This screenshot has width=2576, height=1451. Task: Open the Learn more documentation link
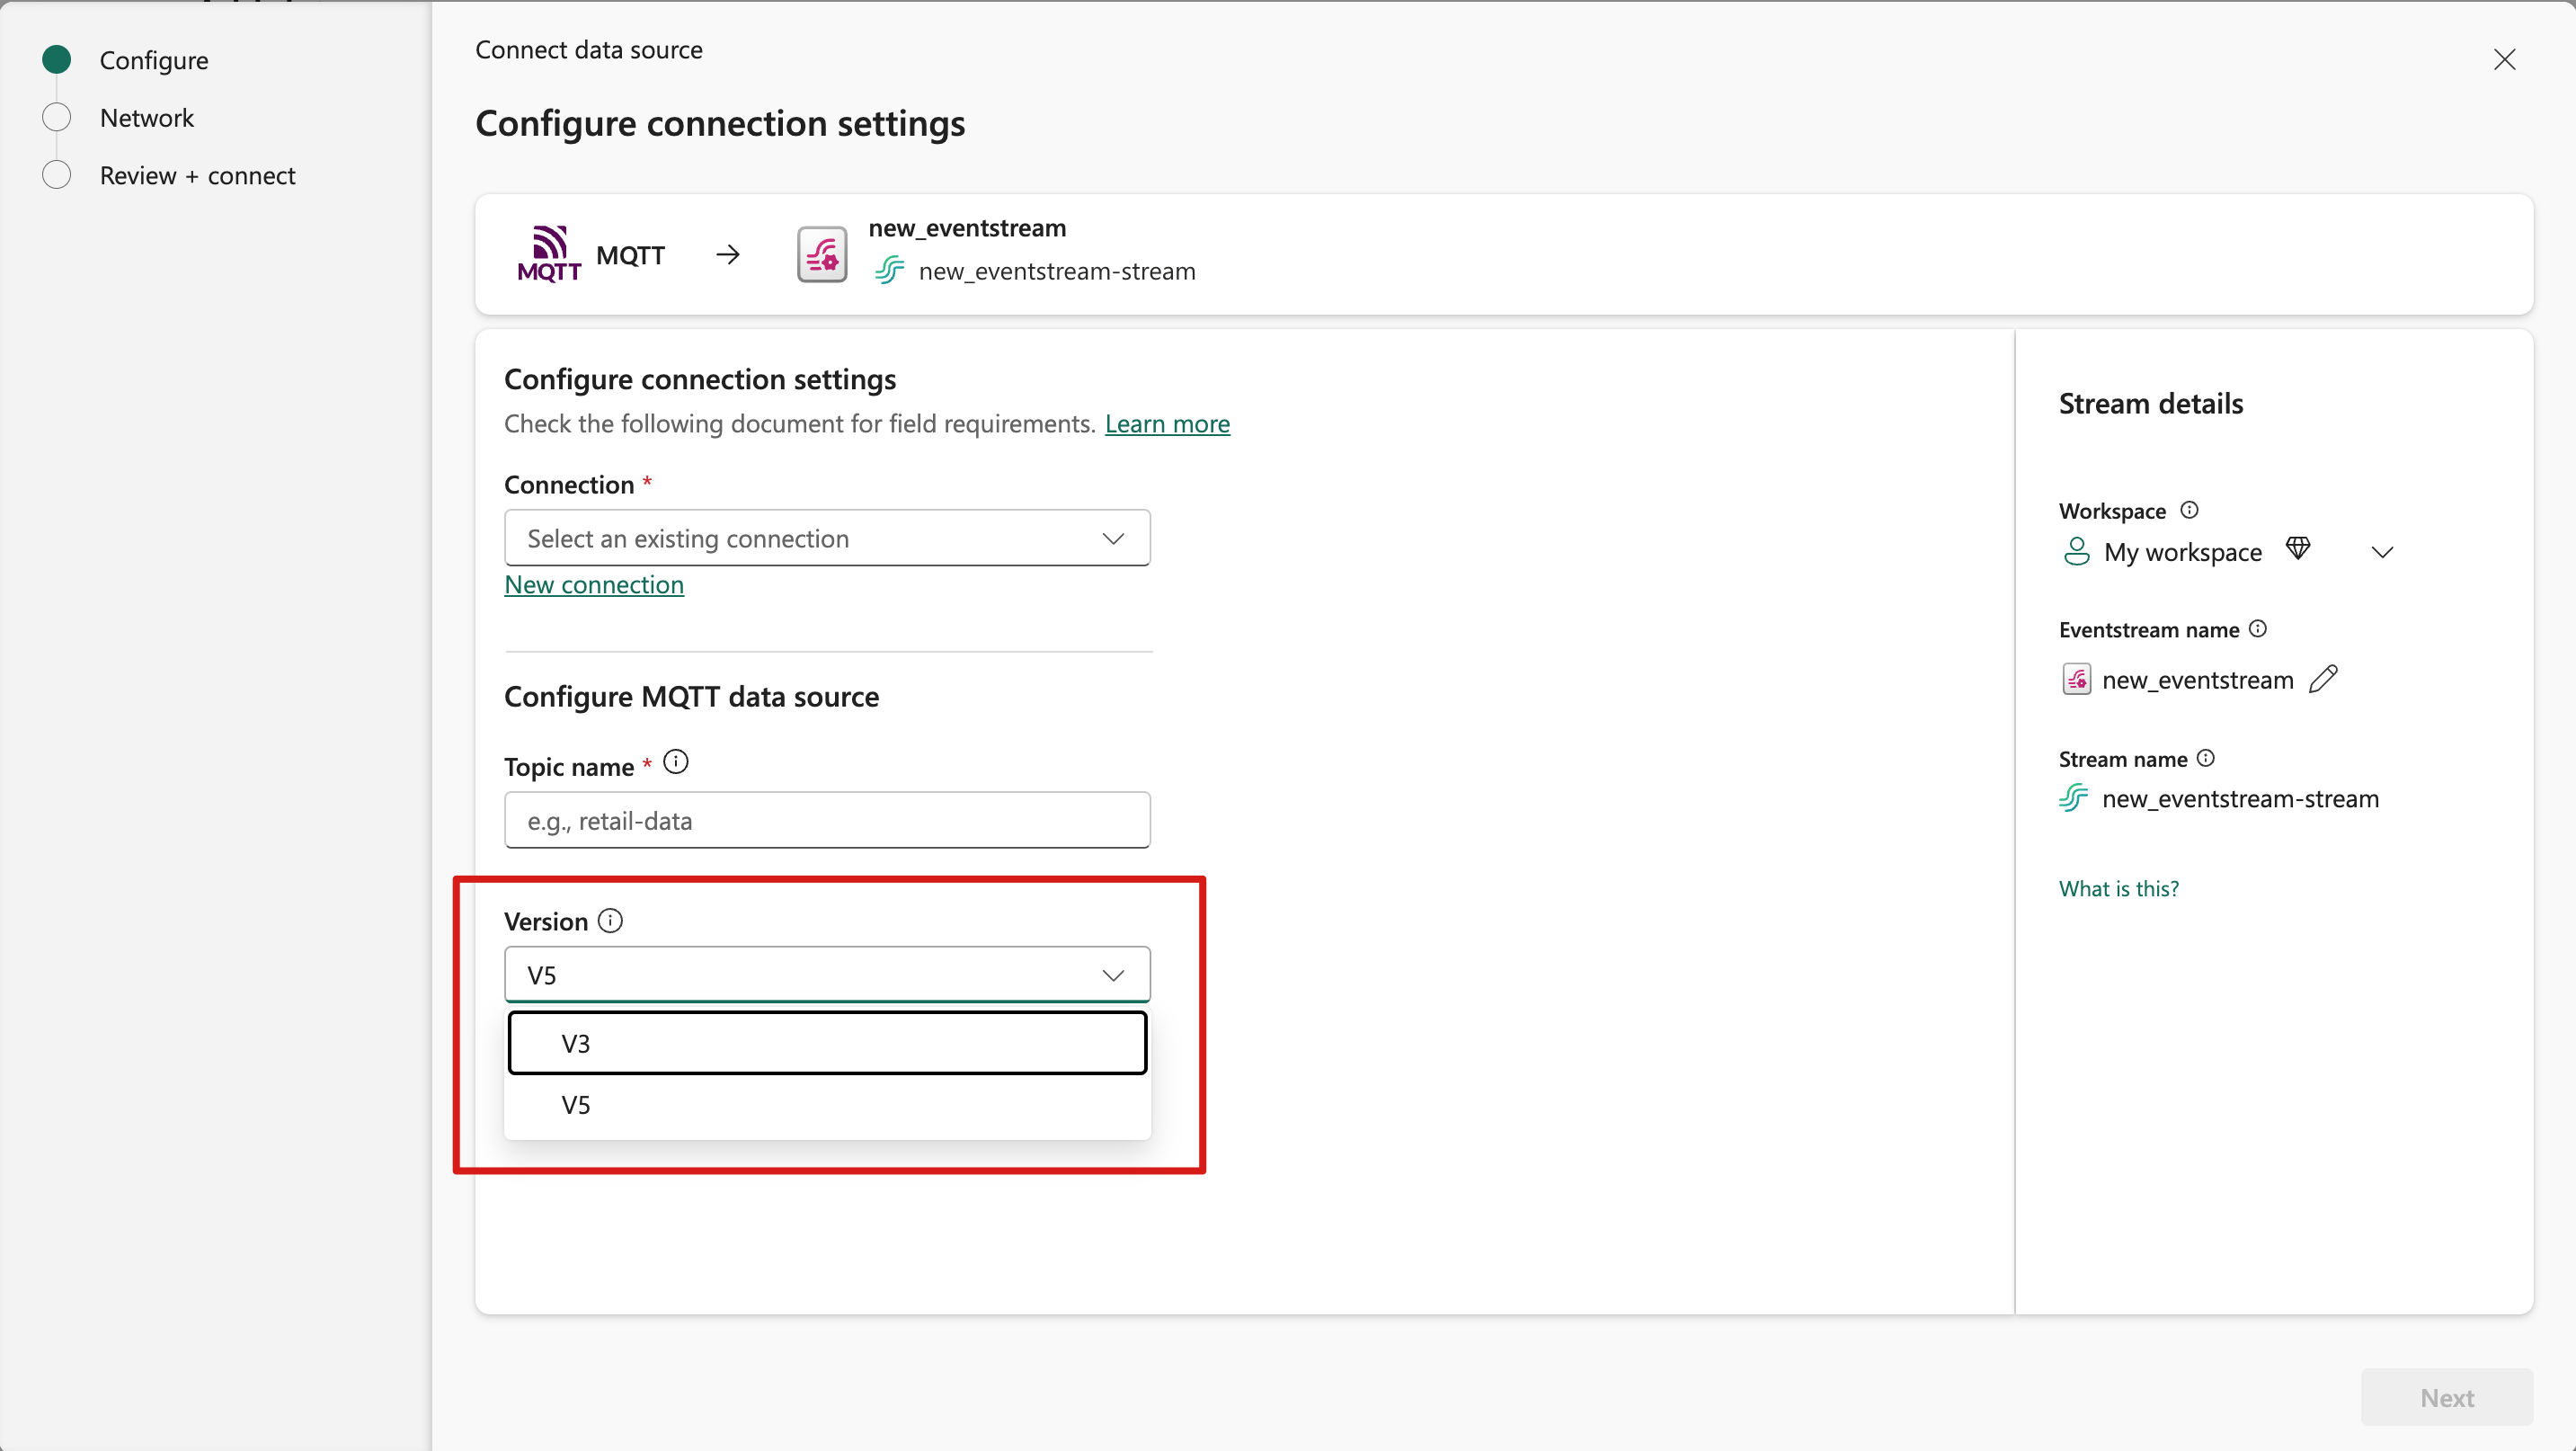(x=1166, y=424)
